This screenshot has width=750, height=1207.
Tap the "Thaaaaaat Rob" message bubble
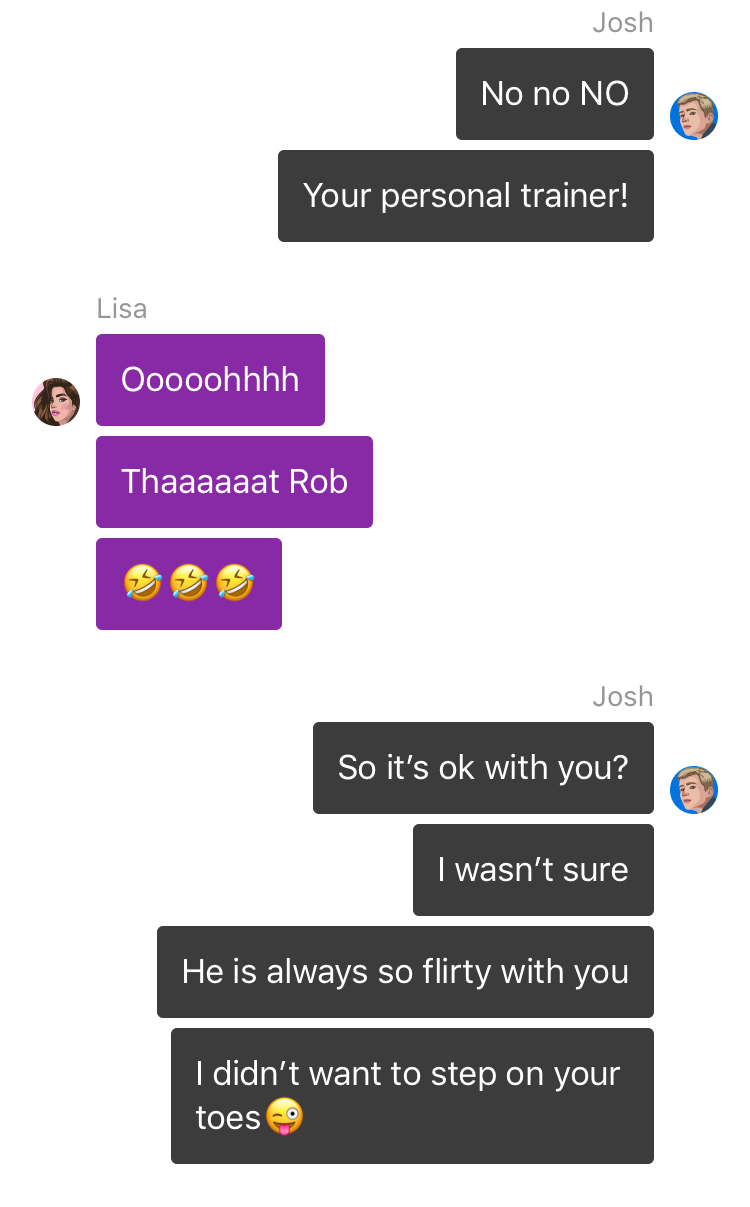click(x=234, y=482)
